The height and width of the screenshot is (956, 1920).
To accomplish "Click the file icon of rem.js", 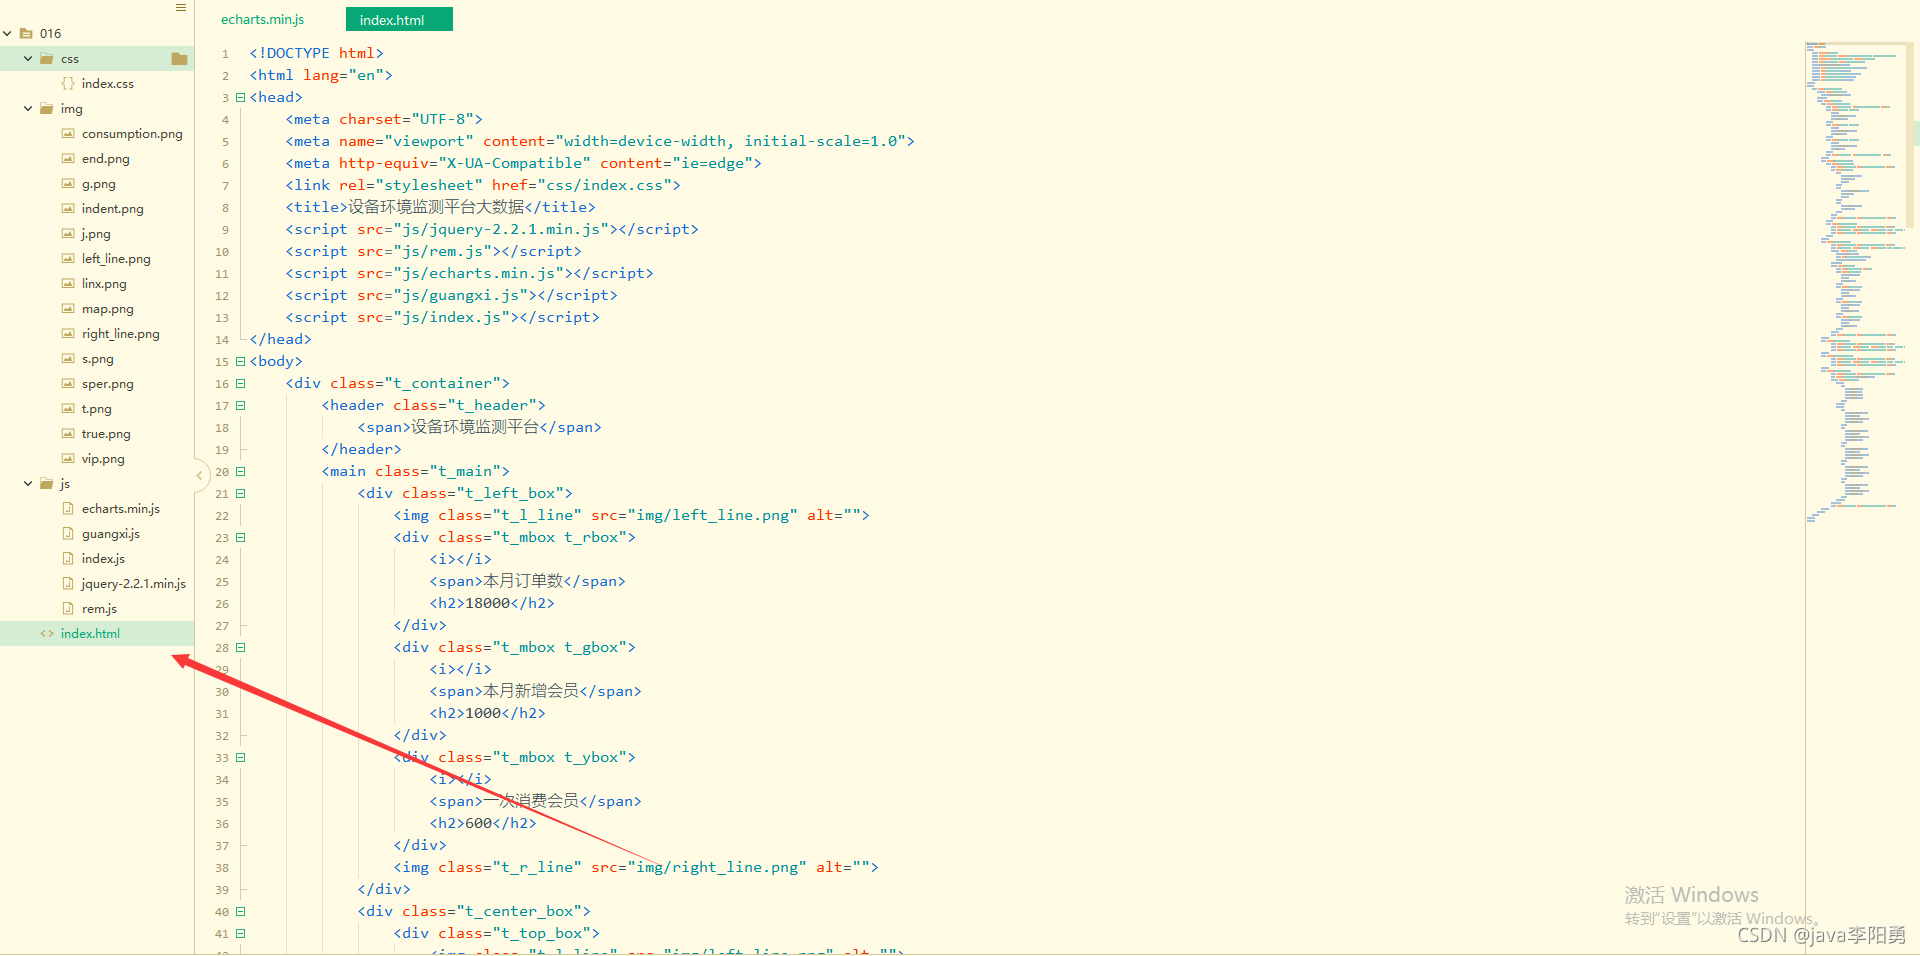I will point(68,608).
